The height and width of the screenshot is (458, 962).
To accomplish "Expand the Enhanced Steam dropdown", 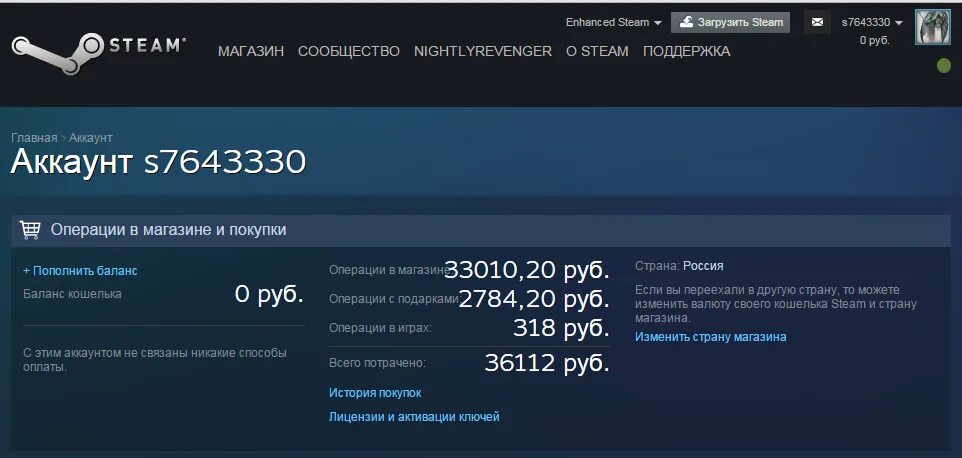I will (x=614, y=23).
